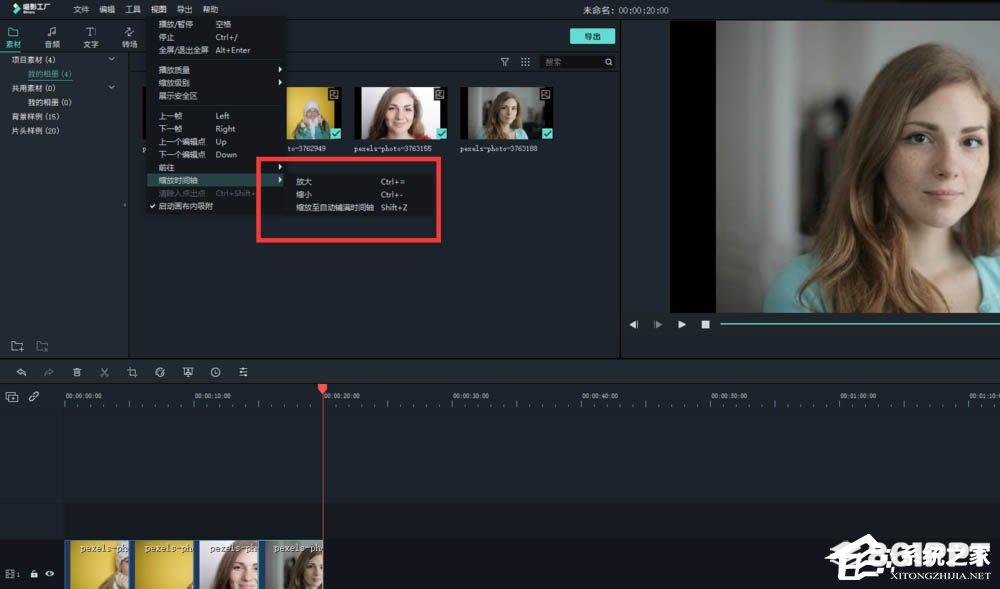The image size is (1000, 589).
Task: Click the delete folder icon
Action: tap(42, 346)
